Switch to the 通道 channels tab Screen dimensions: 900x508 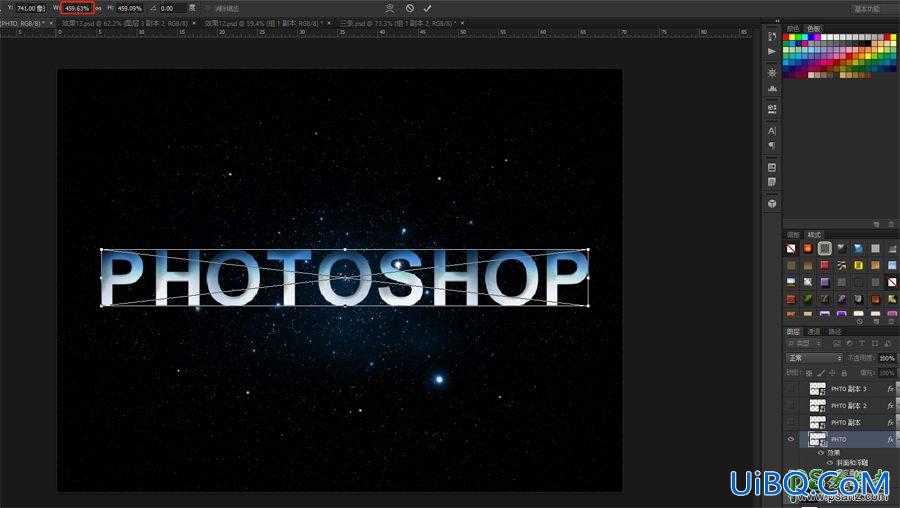point(814,332)
